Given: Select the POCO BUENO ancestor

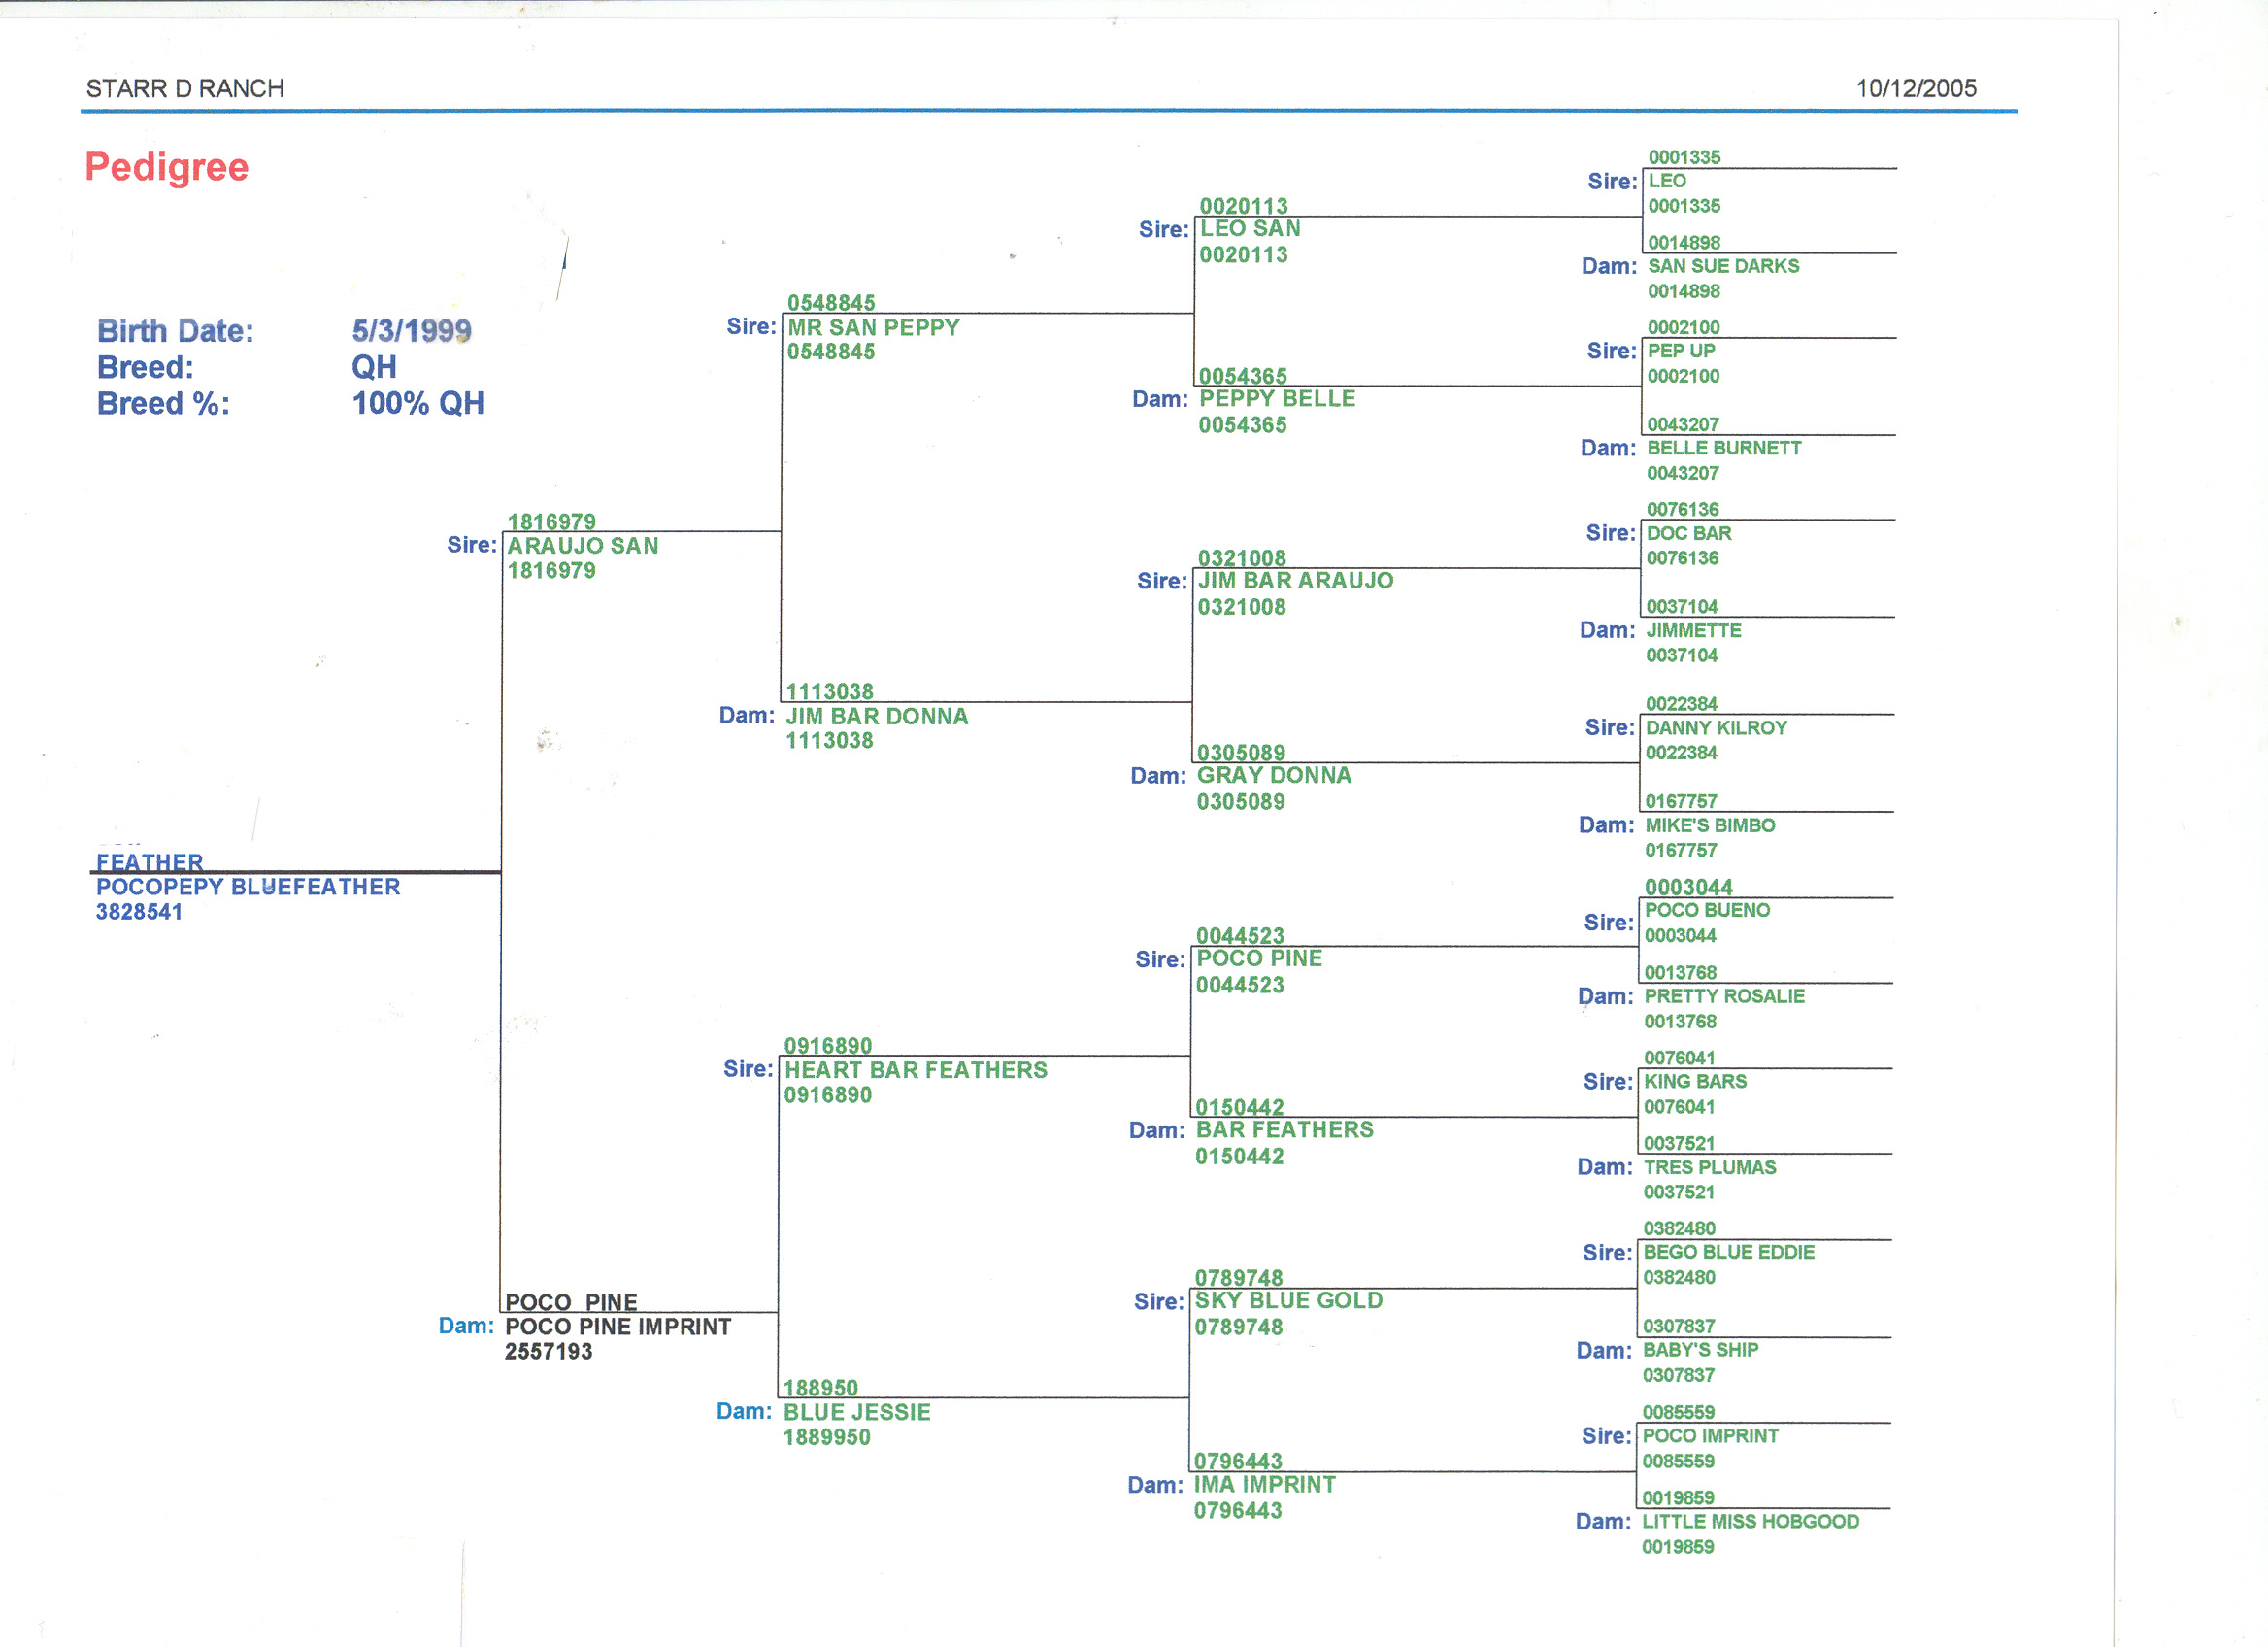Looking at the screenshot, I should (1706, 911).
